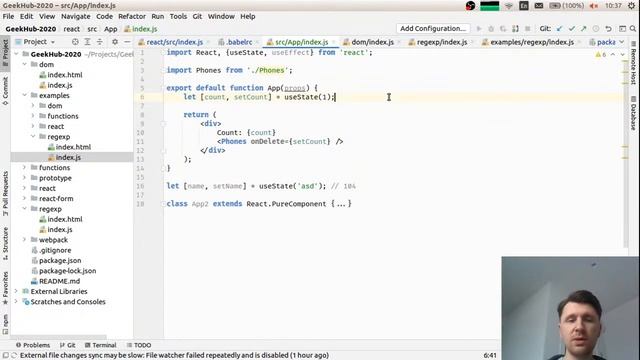The width and height of the screenshot is (640, 360).
Task: Open Project panel settings gear
Action: [x=115, y=42]
